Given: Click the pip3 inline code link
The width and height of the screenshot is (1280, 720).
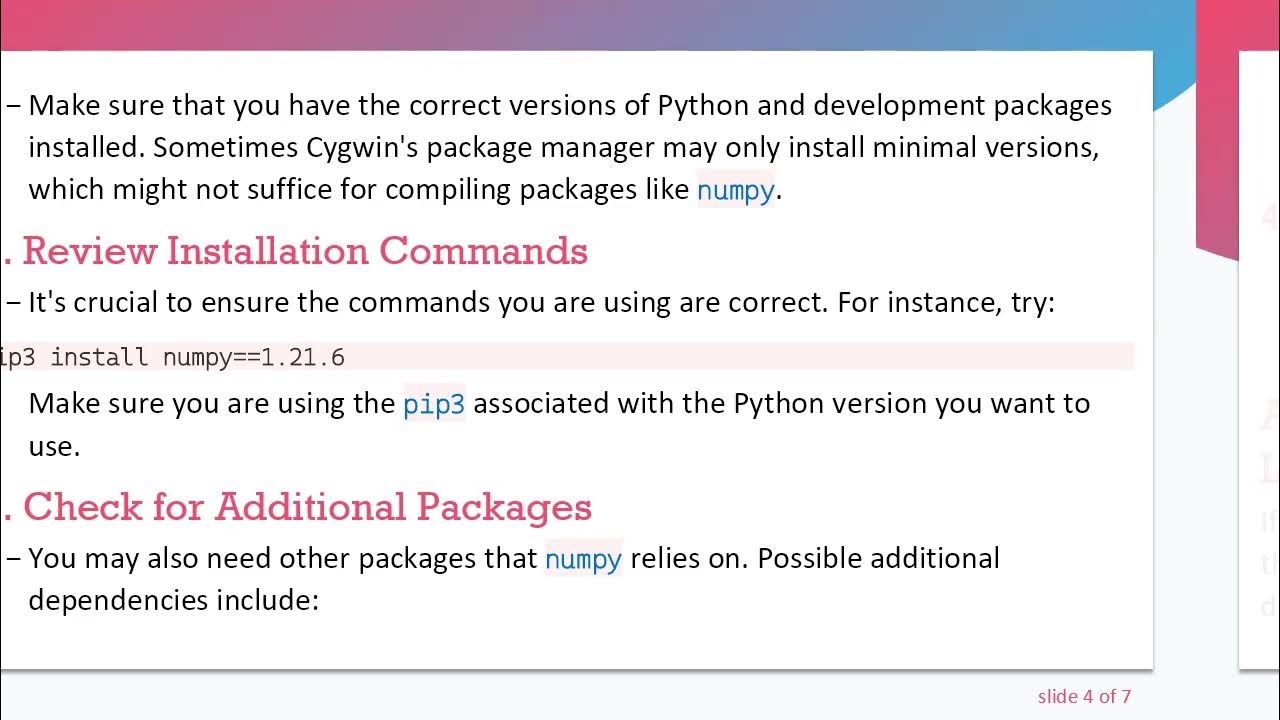Looking at the screenshot, I should click(434, 404).
